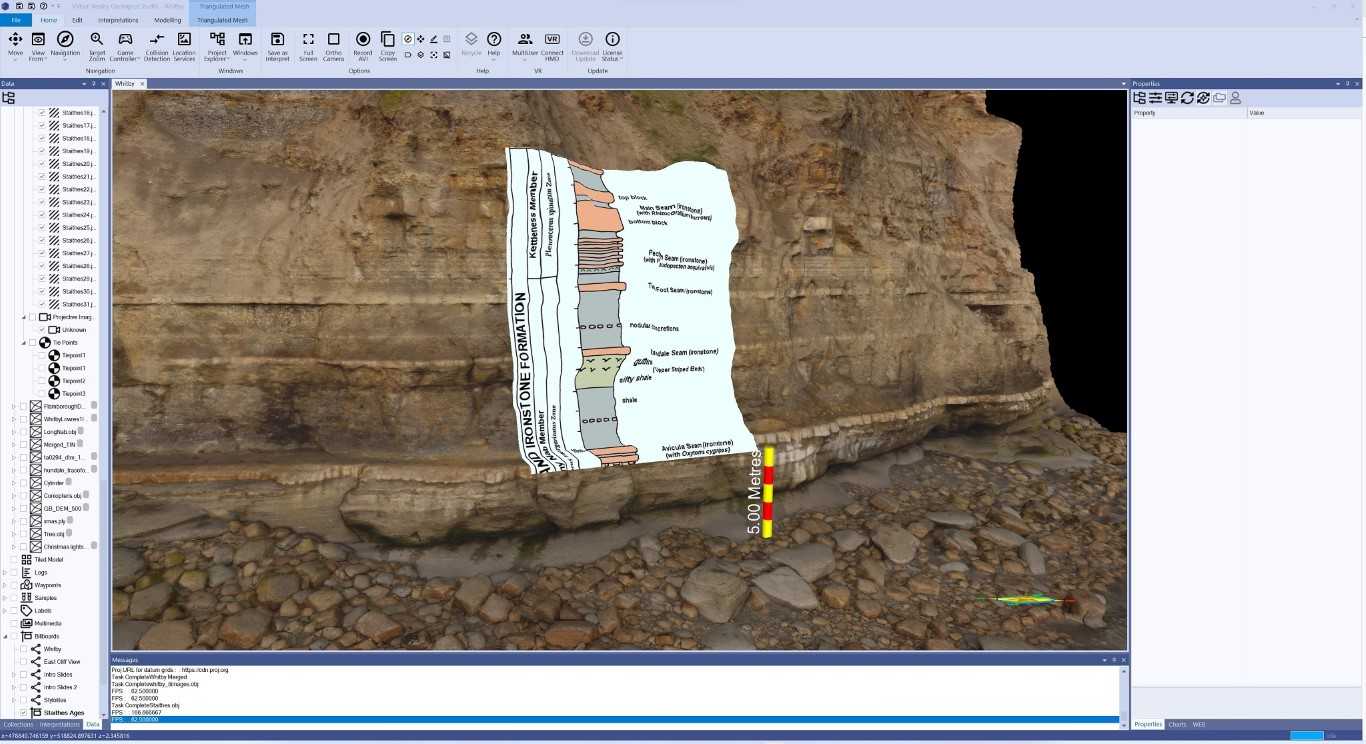Enable Collision Detection
Image resolution: width=1366 pixels, height=744 pixels.
[157, 45]
